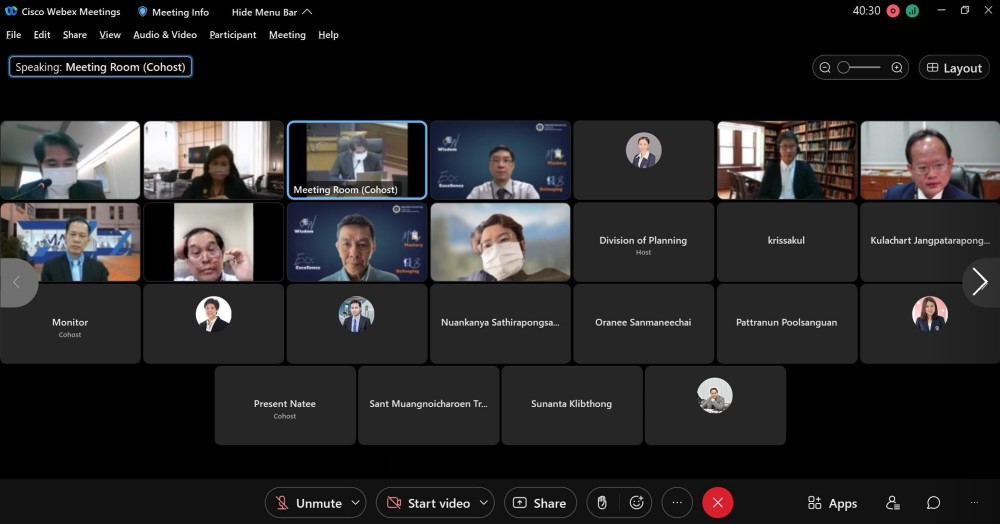Open the chat bubble icon
This screenshot has height=524, width=1000.
click(x=933, y=503)
